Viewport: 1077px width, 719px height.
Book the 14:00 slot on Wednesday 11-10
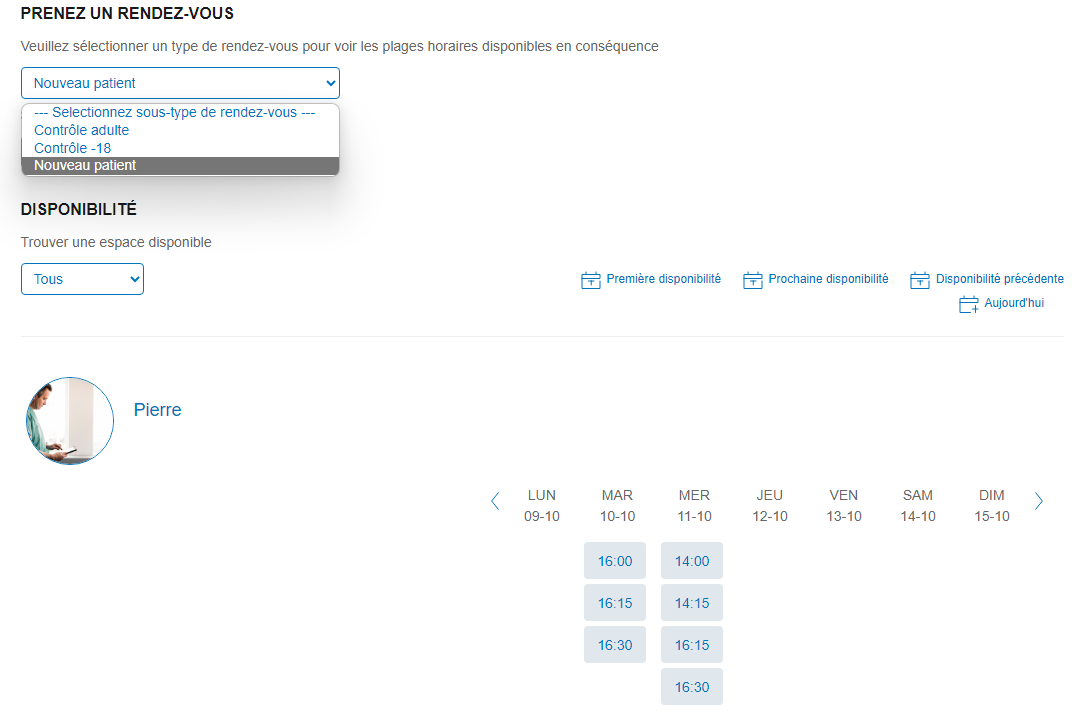[x=692, y=561]
